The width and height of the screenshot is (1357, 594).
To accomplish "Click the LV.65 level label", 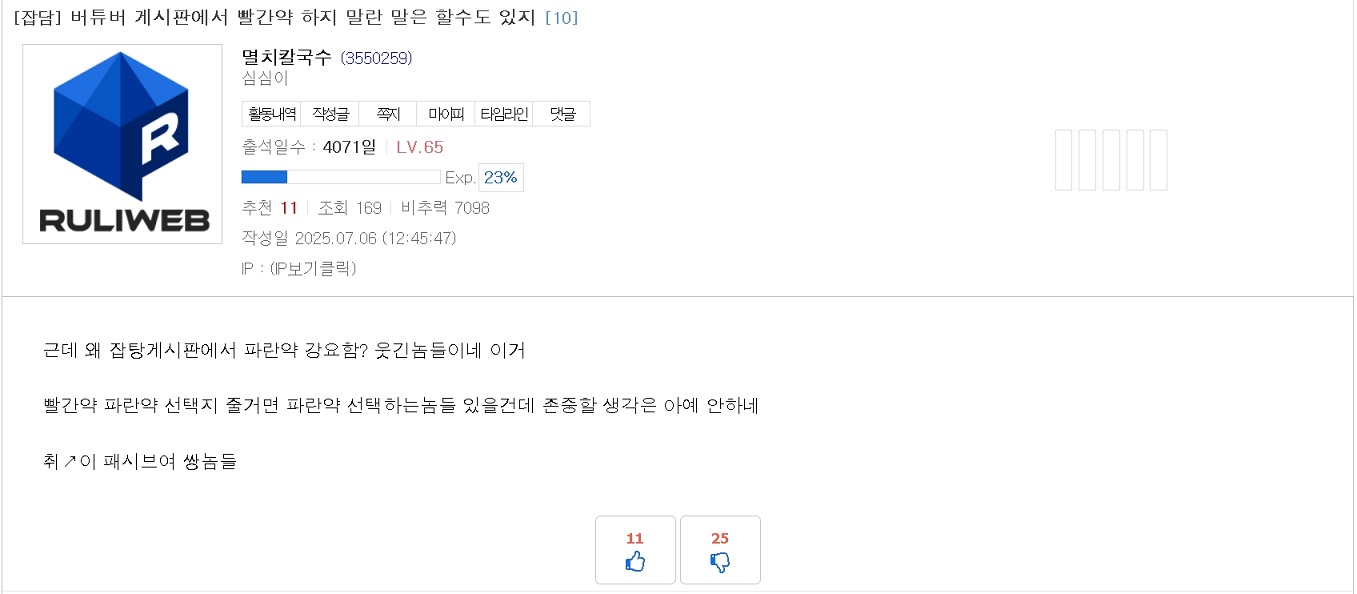I will tap(420, 147).
